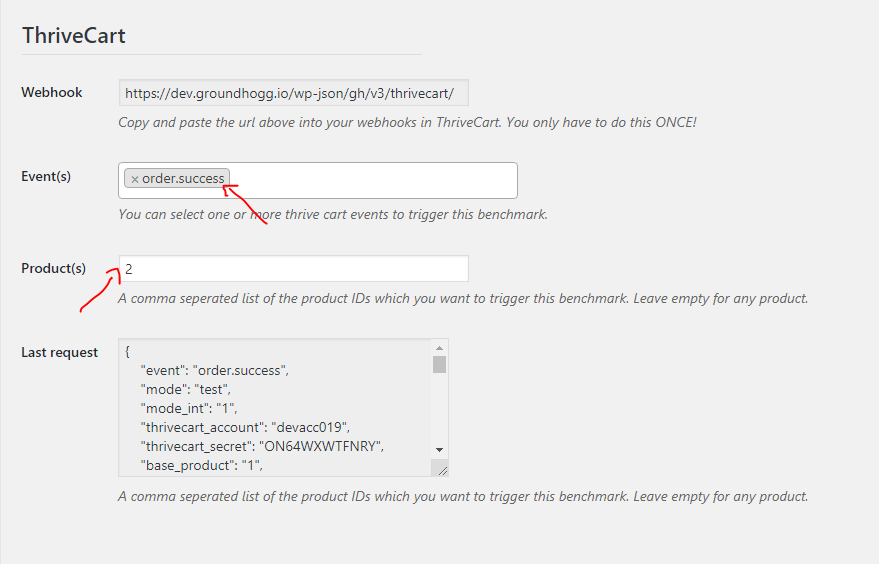Click the "You can select one or more" hint
Screen dimensions: 879x564
[333, 214]
